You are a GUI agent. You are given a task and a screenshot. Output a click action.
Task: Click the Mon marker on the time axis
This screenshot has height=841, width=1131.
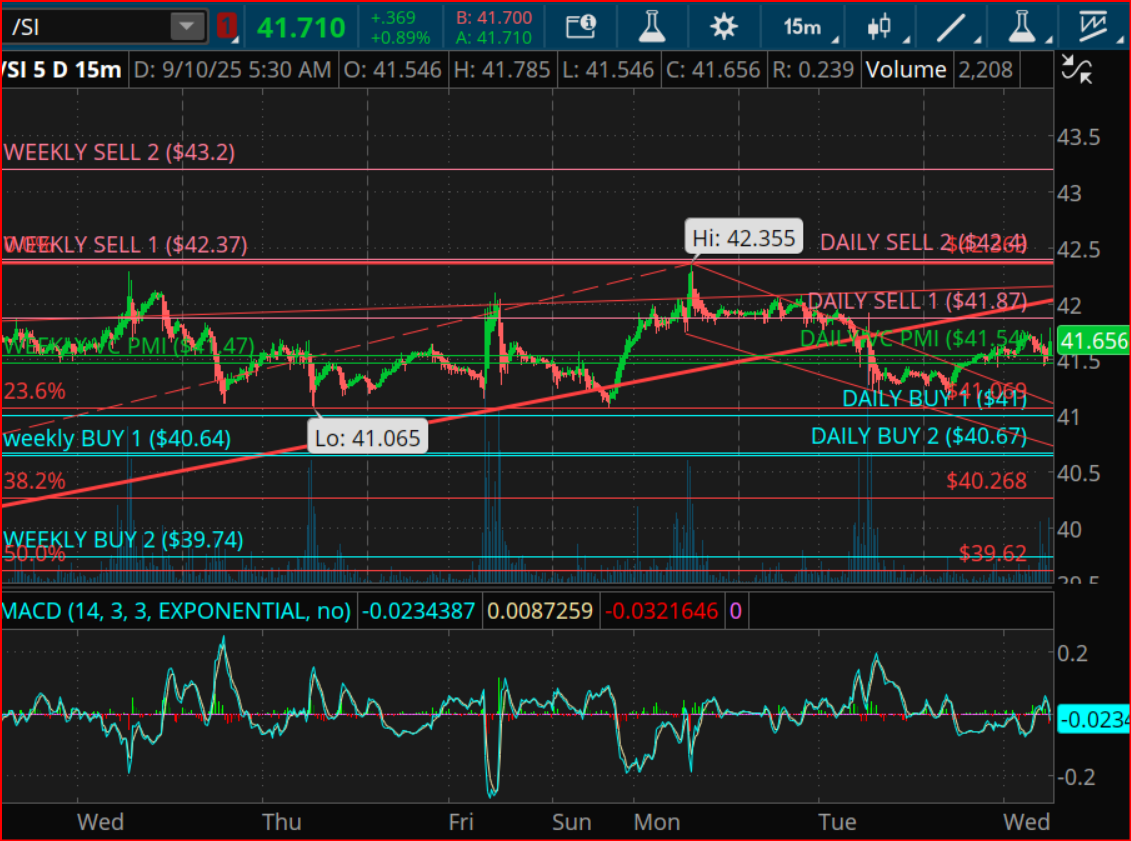point(655,821)
